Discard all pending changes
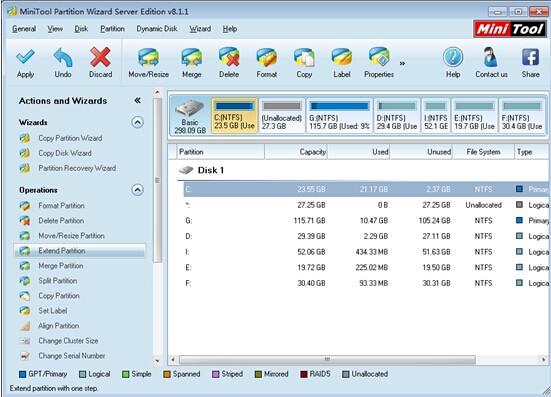551x397 pixels. point(101,63)
